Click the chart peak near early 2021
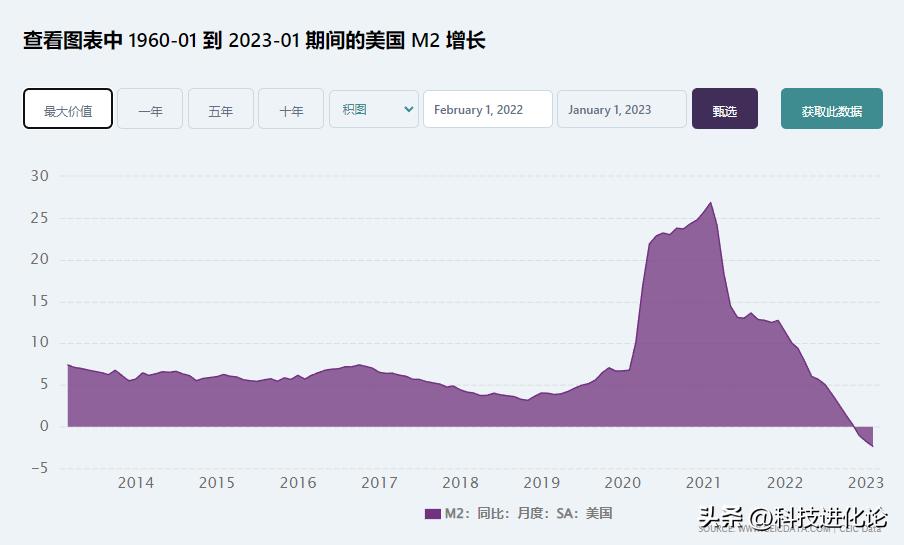904x545 pixels. pos(710,202)
